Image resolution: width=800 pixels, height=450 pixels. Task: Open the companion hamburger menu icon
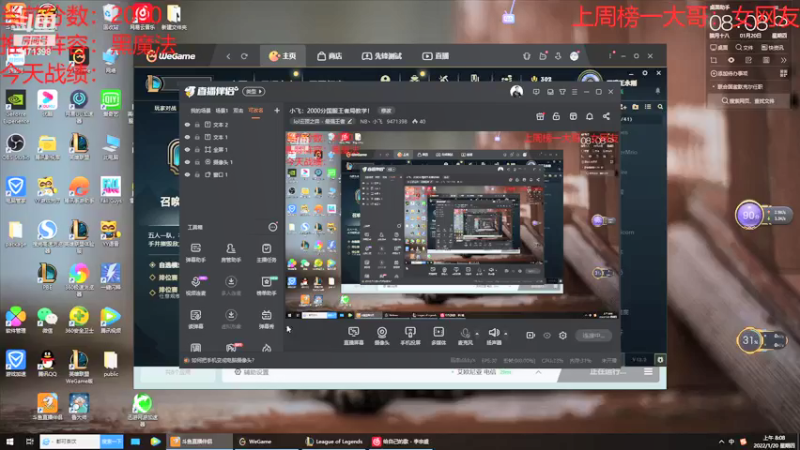(x=574, y=92)
